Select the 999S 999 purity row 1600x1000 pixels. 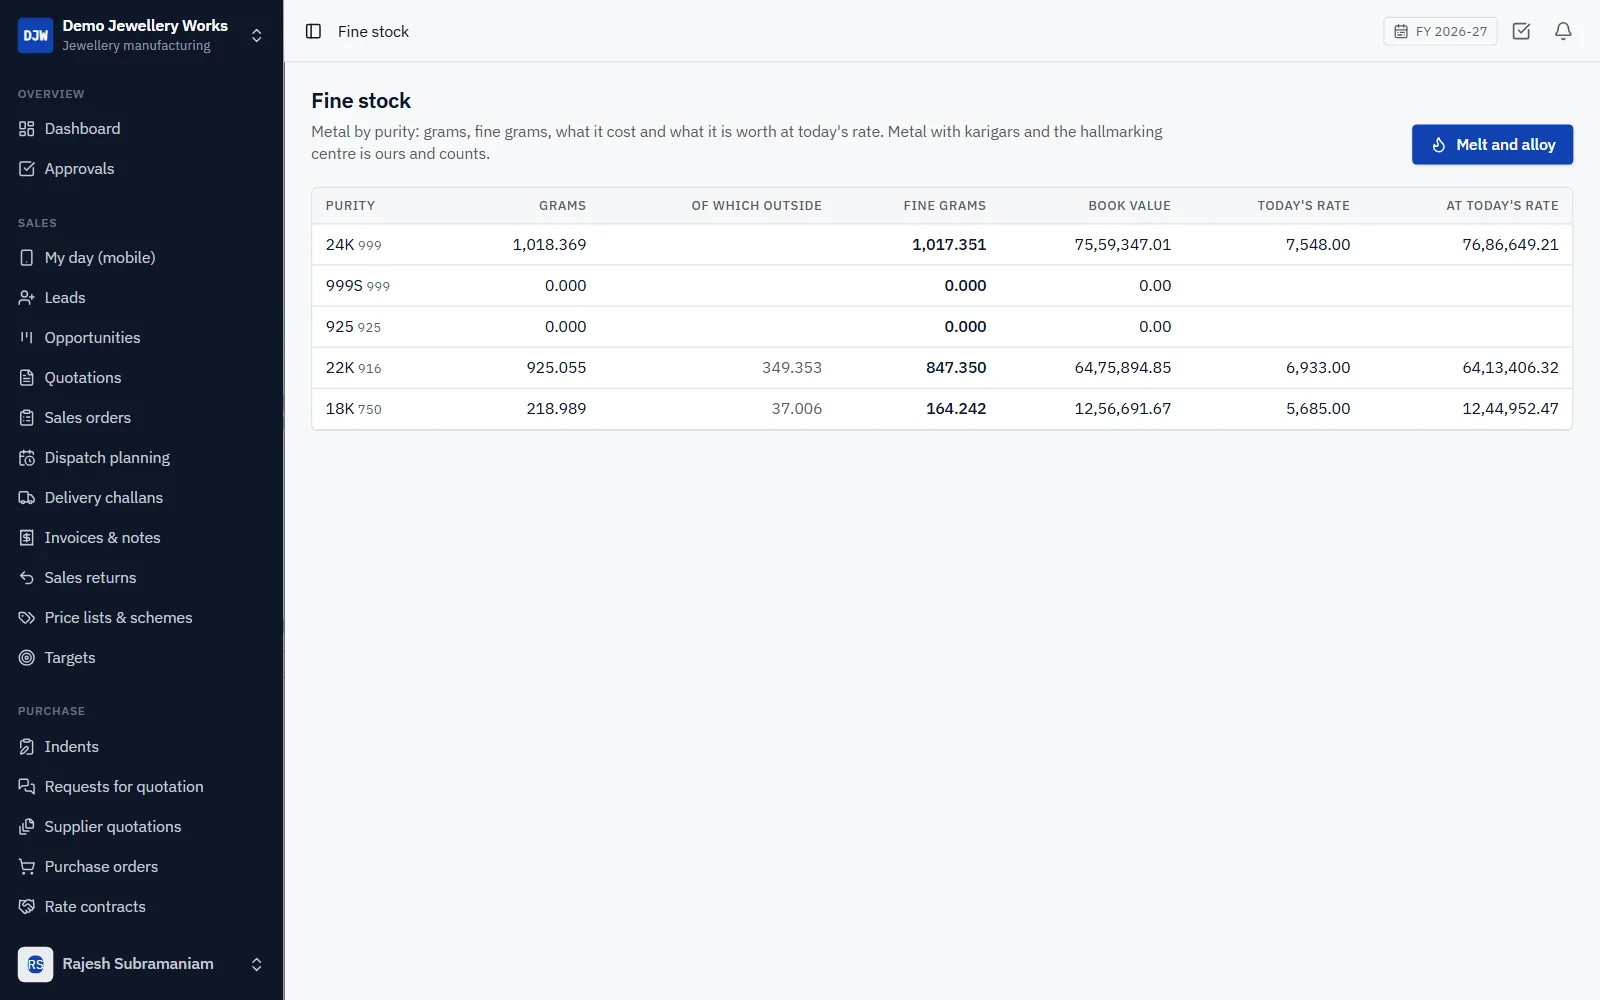942,286
